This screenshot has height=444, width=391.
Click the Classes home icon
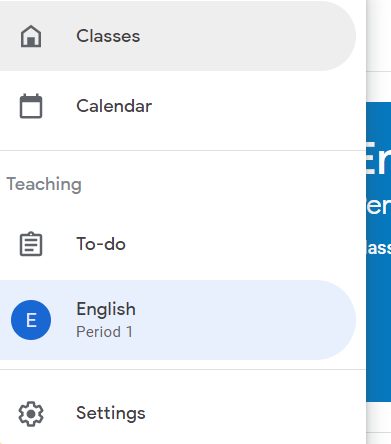coord(31,36)
